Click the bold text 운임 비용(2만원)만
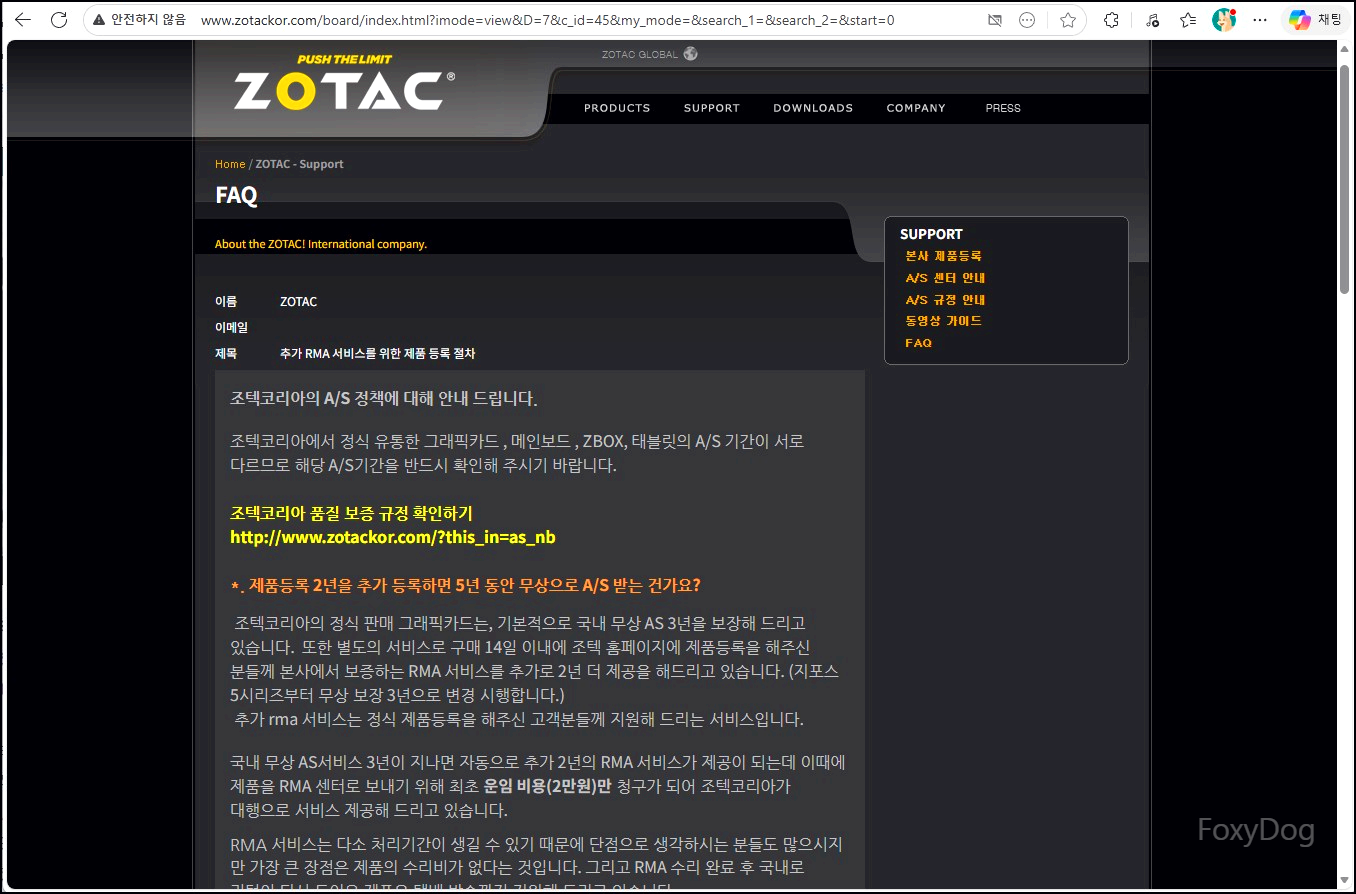The image size is (1356, 894). click(547, 786)
